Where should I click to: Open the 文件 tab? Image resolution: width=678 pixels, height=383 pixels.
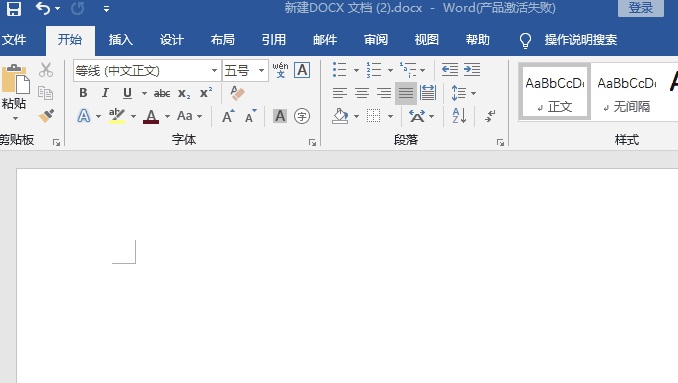click(x=14, y=40)
